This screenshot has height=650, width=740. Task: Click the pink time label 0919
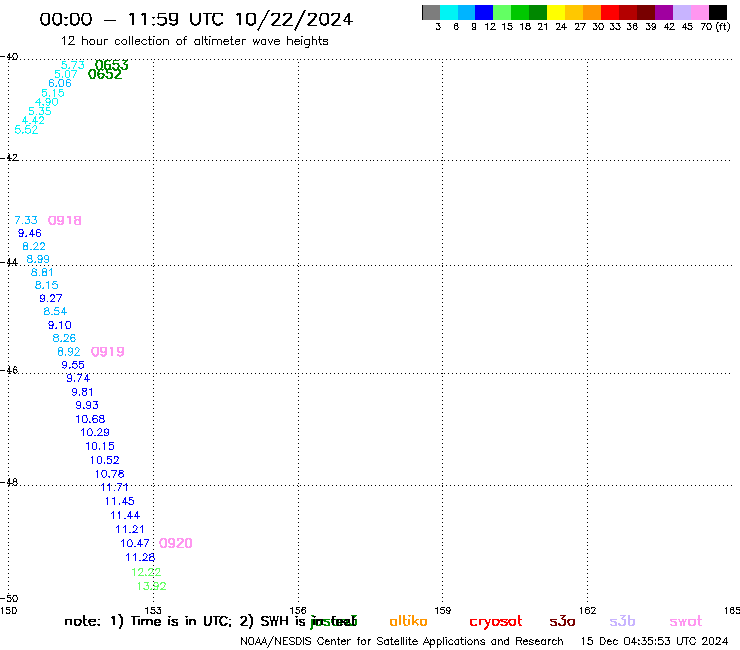(x=108, y=351)
